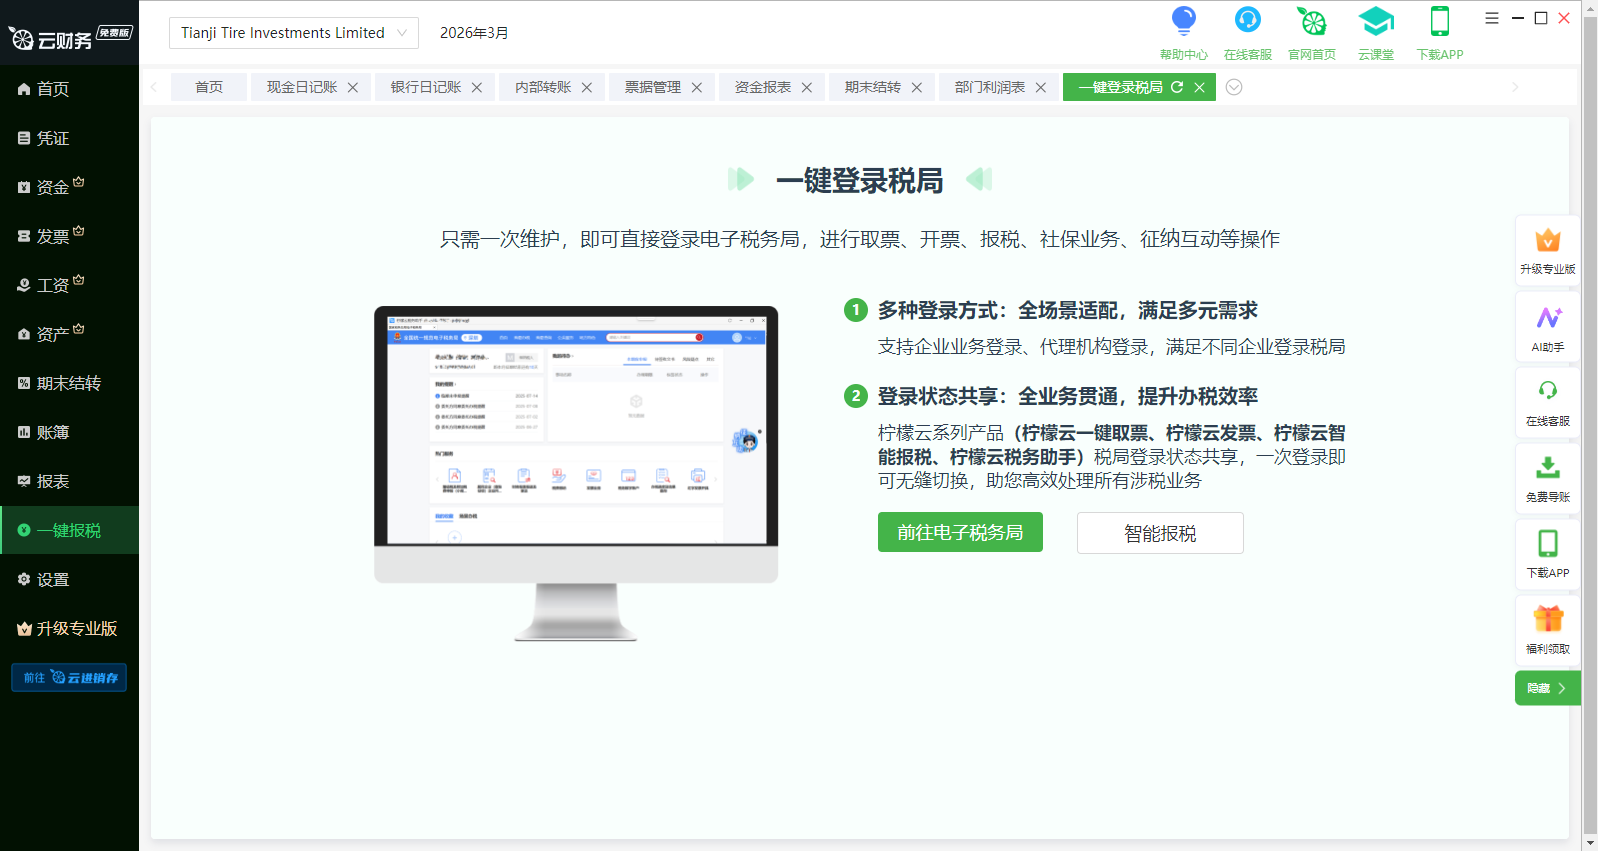Click the 前往电子税务局 button
This screenshot has height=851, width=1598.
click(960, 532)
